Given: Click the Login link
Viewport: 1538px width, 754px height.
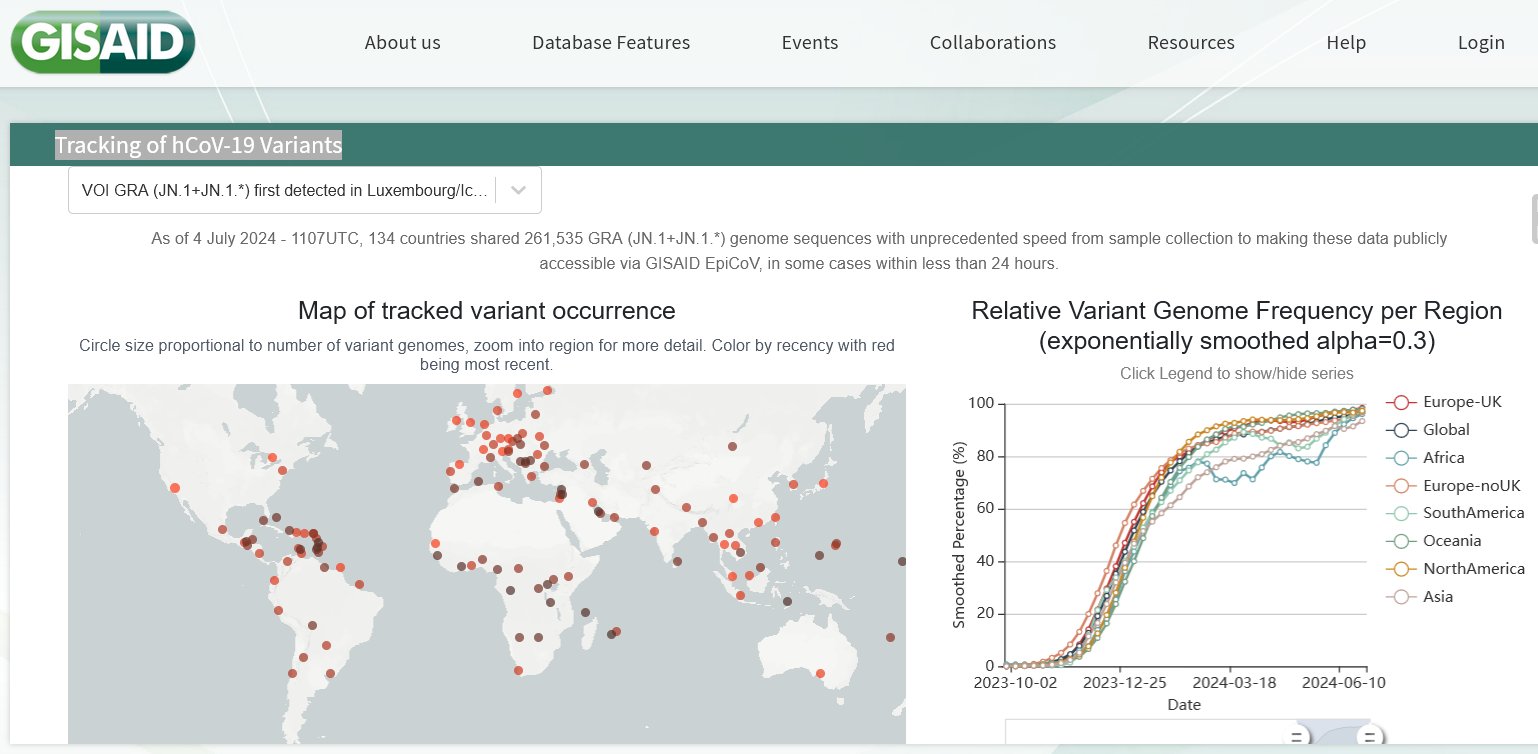Looking at the screenshot, I should pyautogui.click(x=1481, y=43).
